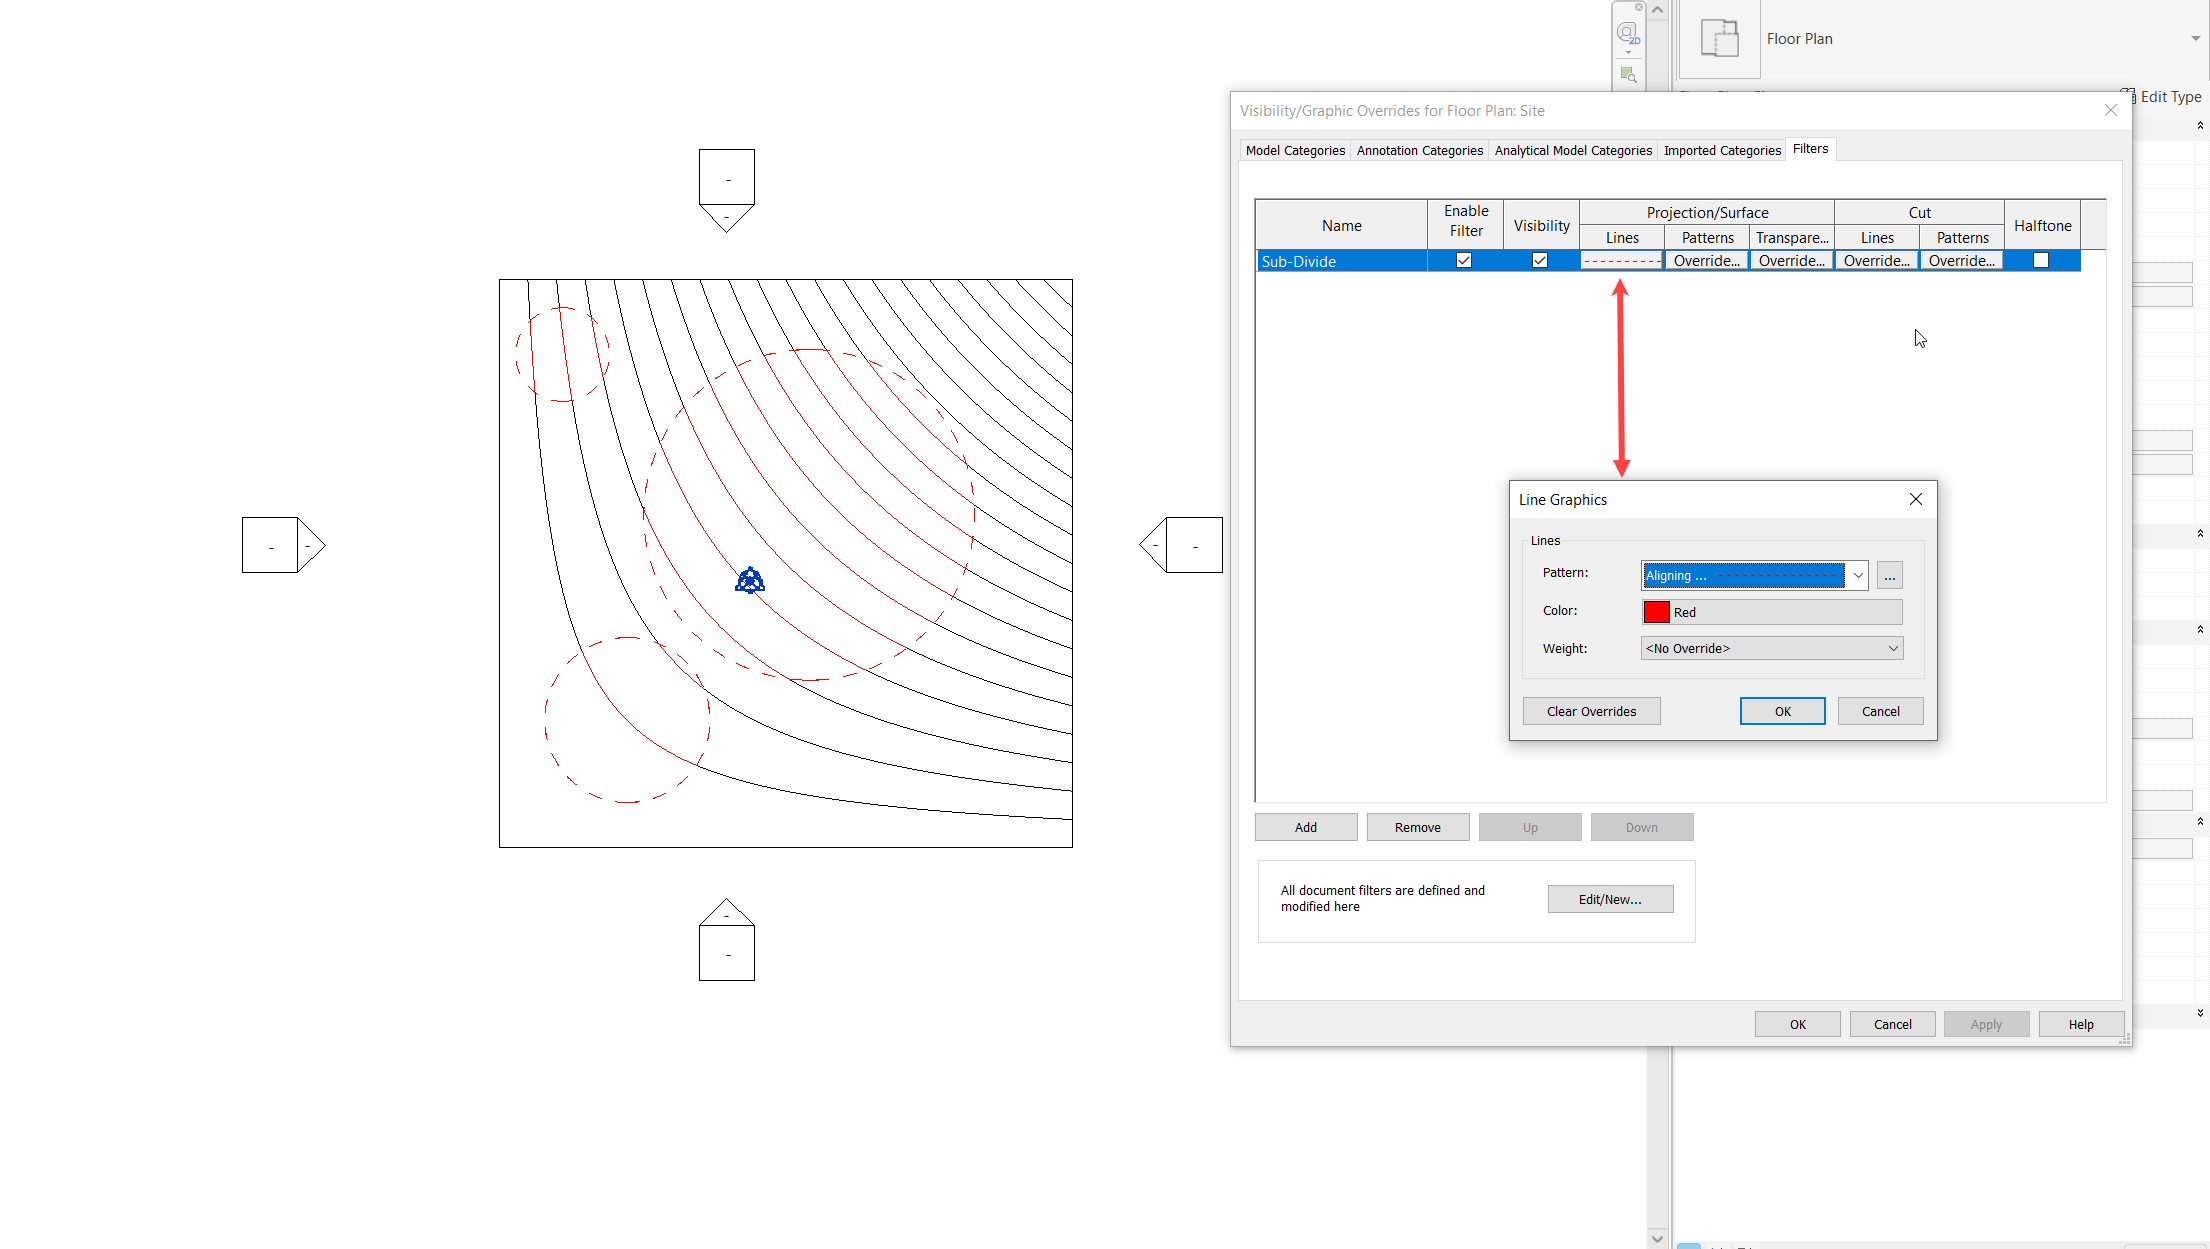The image size is (2210, 1249).
Task: Switch to Annotation Categories tab
Action: 1419,150
